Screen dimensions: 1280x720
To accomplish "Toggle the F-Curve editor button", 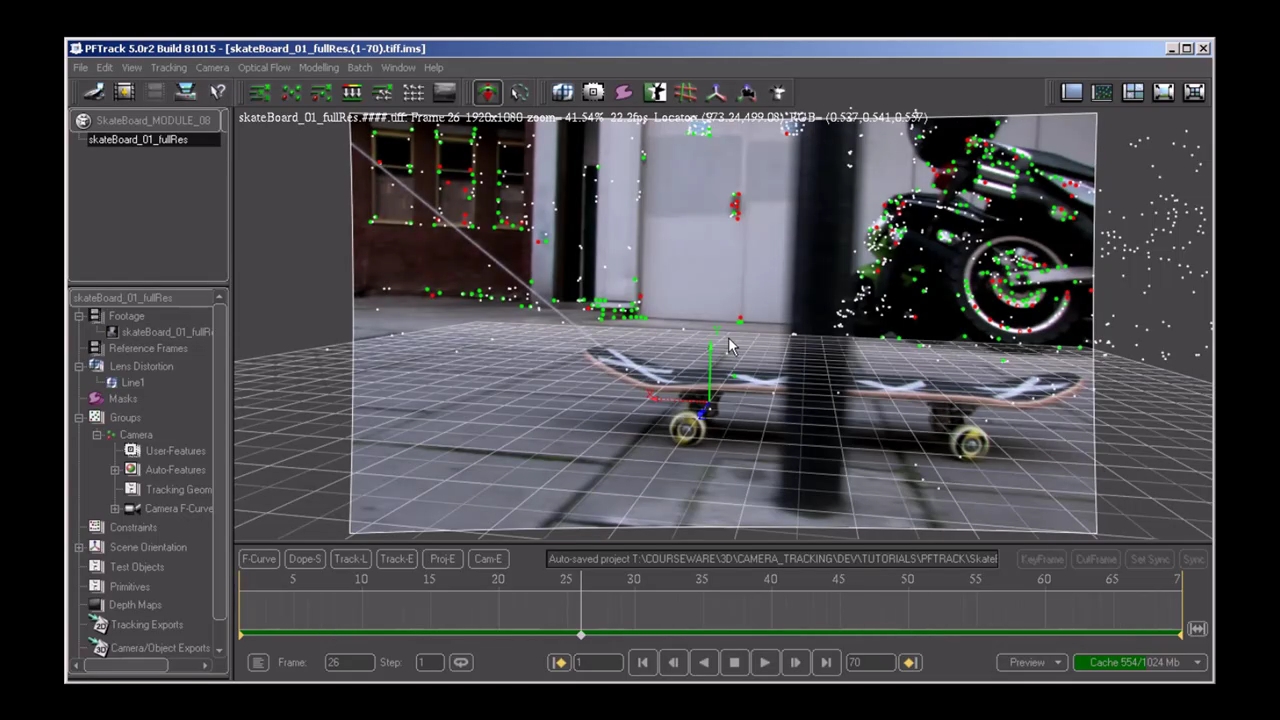I will 258,559.
